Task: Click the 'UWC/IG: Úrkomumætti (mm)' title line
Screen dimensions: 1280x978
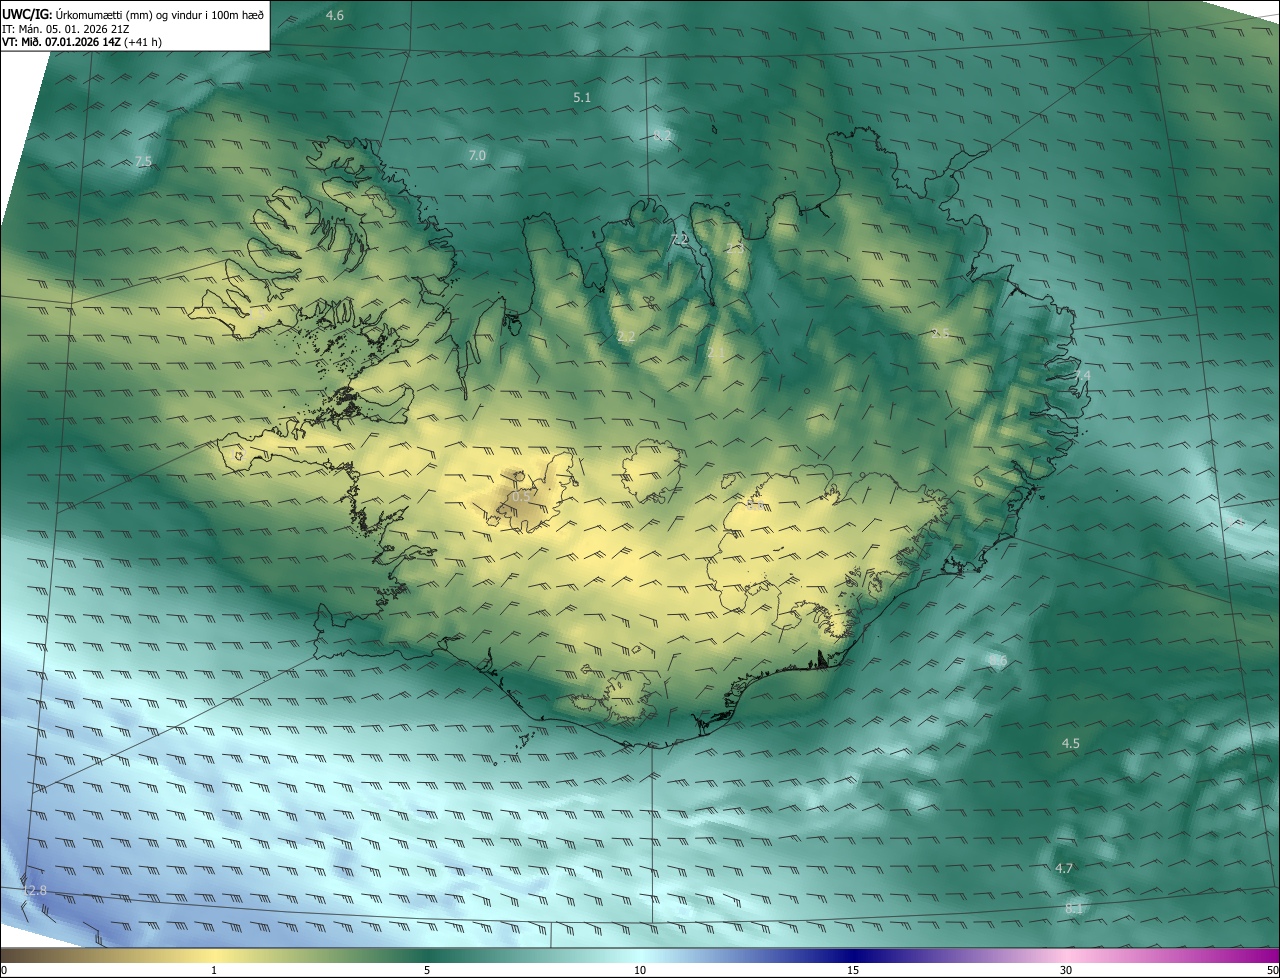Action: pos(134,15)
